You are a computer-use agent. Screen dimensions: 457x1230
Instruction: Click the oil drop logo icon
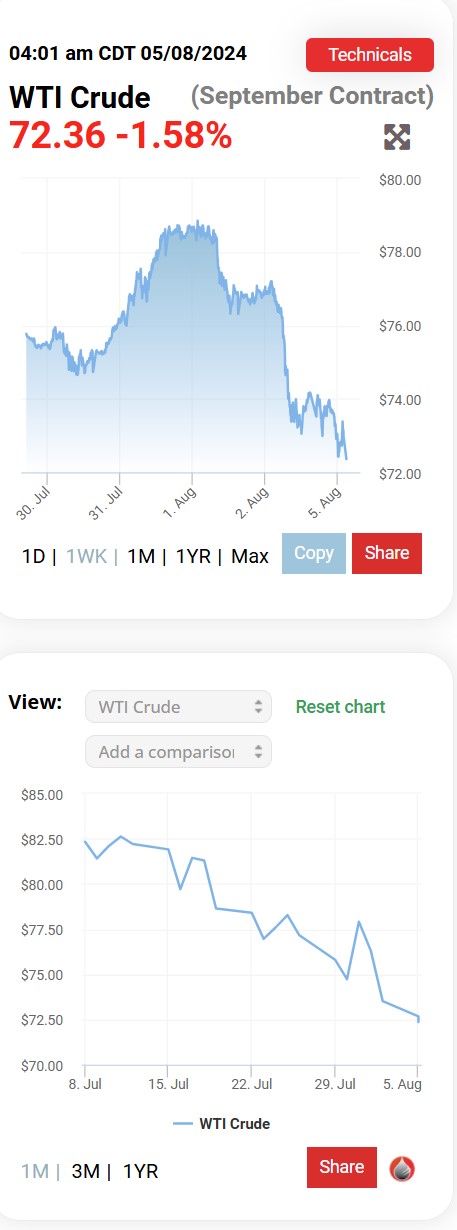coord(401,1168)
